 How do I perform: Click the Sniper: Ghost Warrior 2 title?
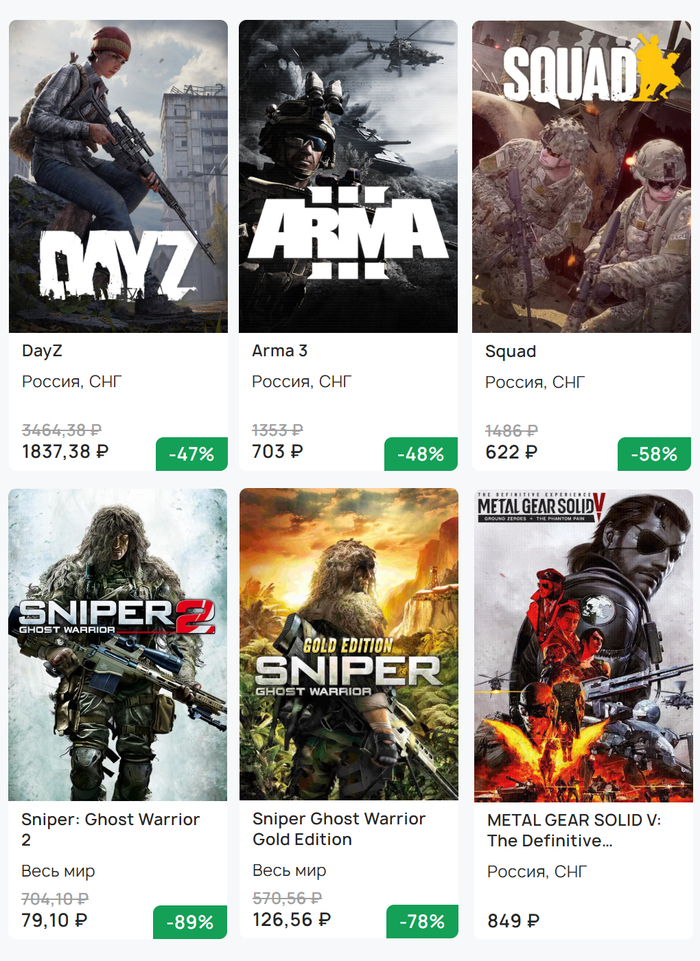click(110, 829)
